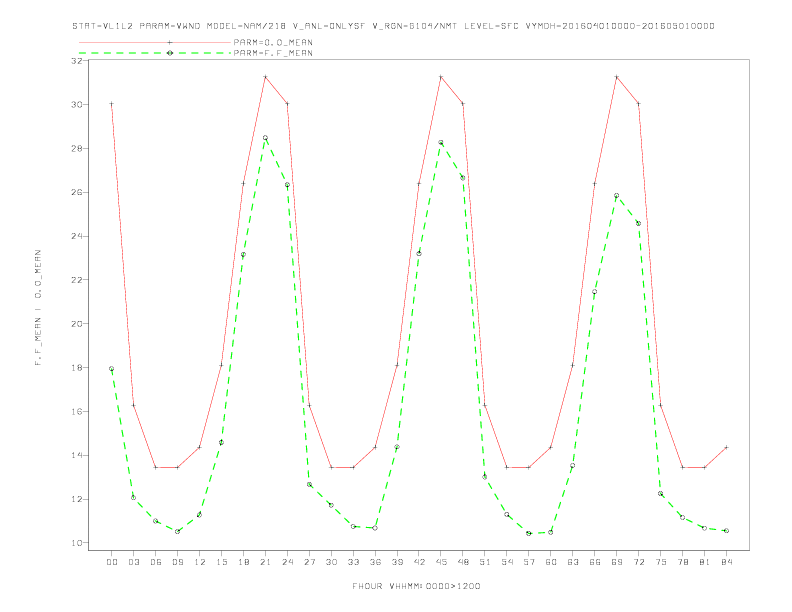Click the PARM=O.O_MEAN legend label
Image resolution: width=792 pixels, height=612 pixels.
273,42
